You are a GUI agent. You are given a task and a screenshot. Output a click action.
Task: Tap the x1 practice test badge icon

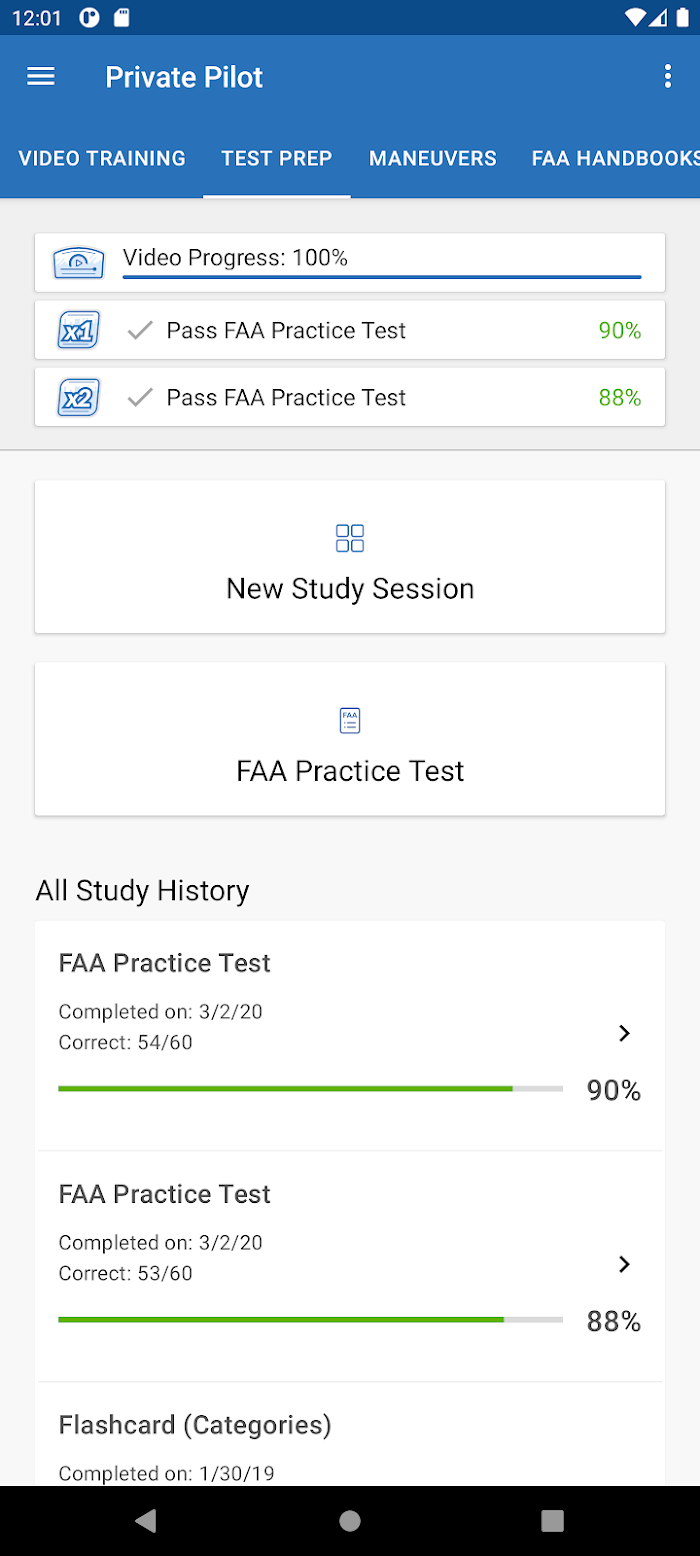79,330
